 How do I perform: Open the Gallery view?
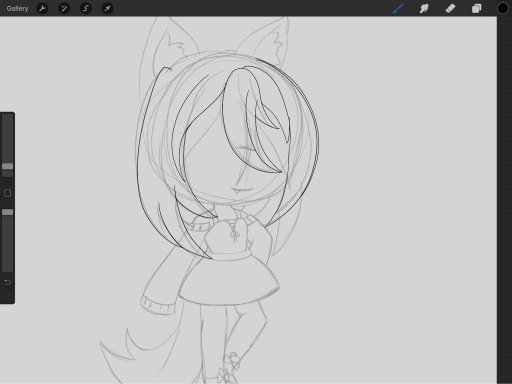point(17,8)
